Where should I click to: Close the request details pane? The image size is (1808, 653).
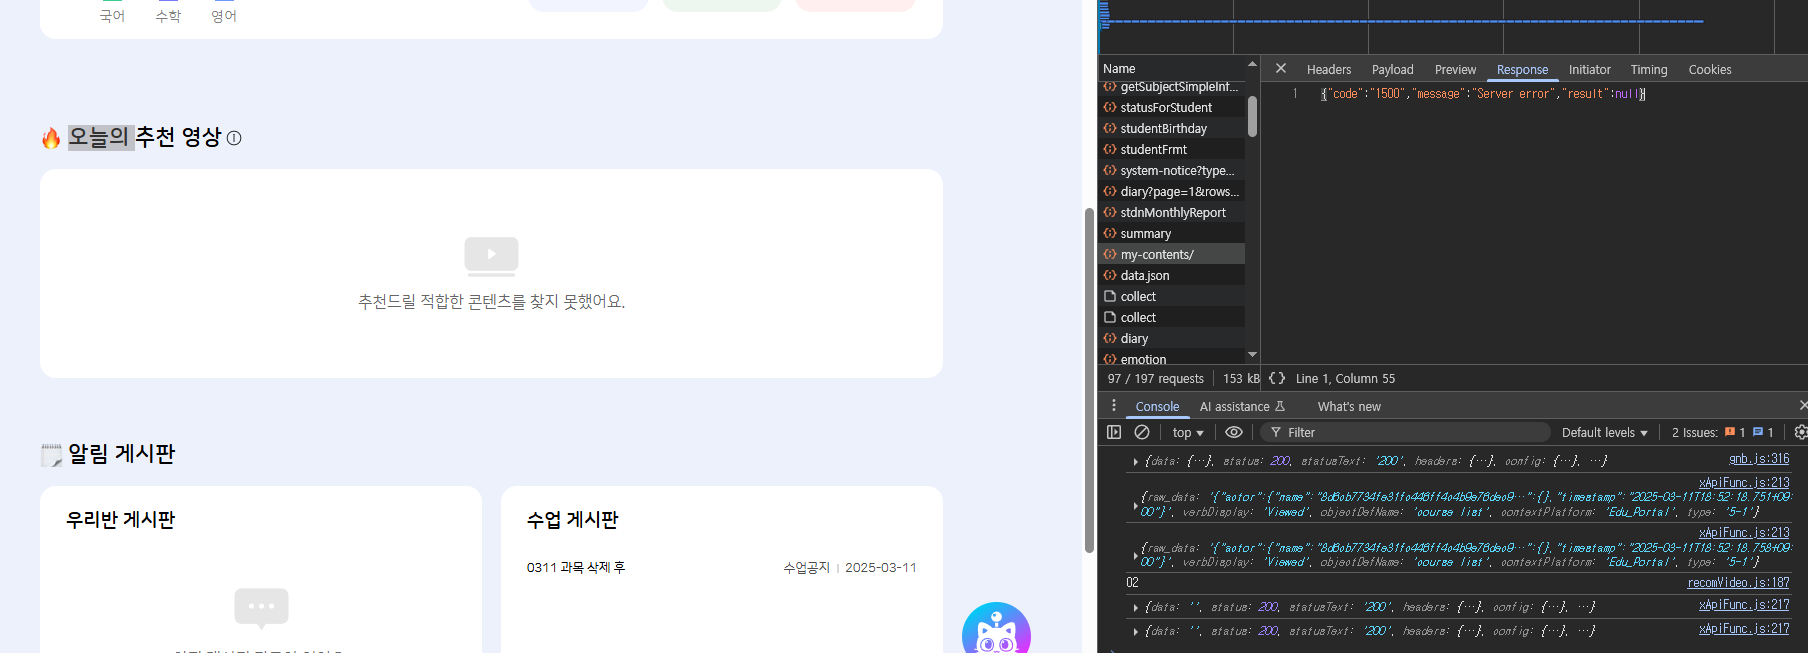(1281, 69)
